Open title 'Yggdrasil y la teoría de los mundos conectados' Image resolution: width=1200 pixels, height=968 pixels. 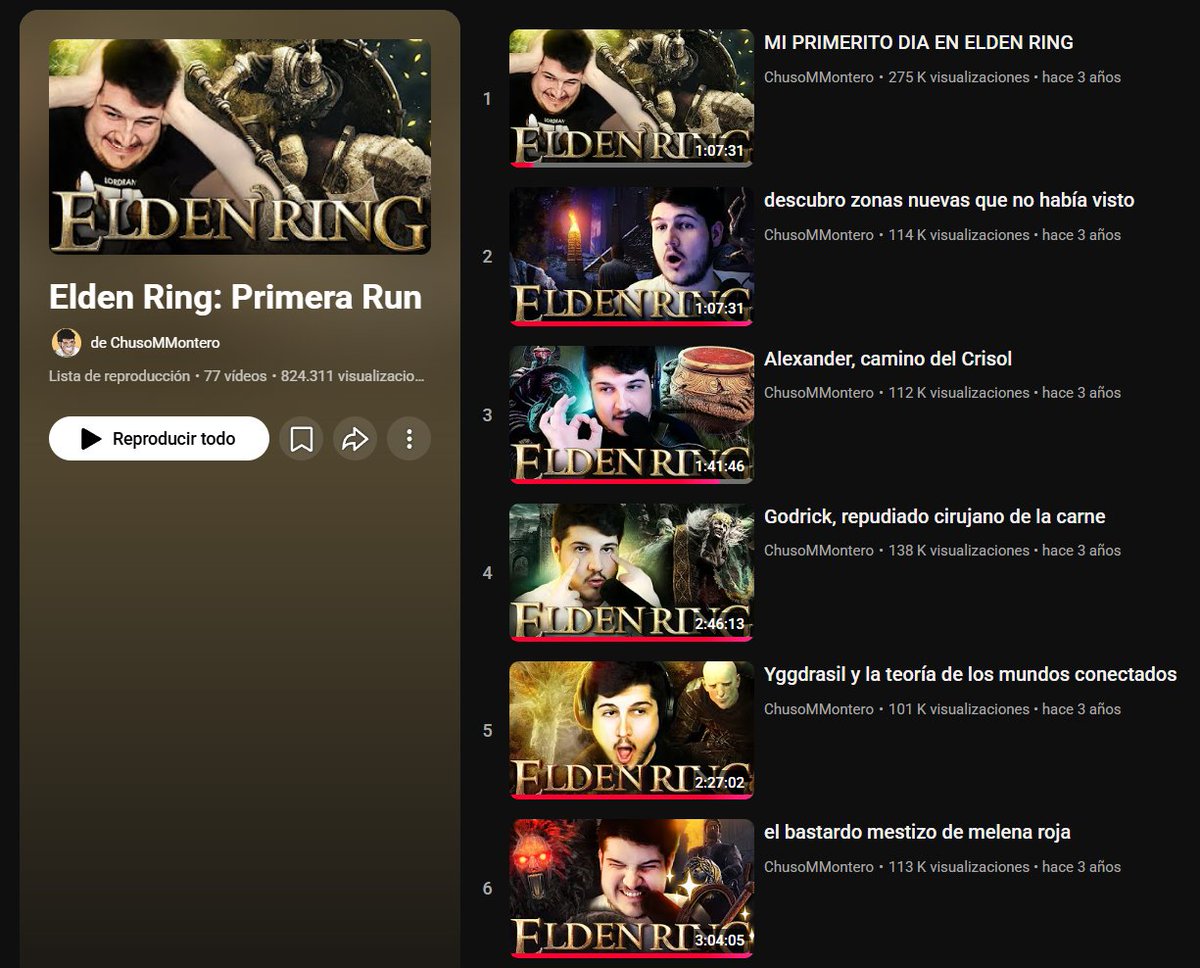coord(970,675)
